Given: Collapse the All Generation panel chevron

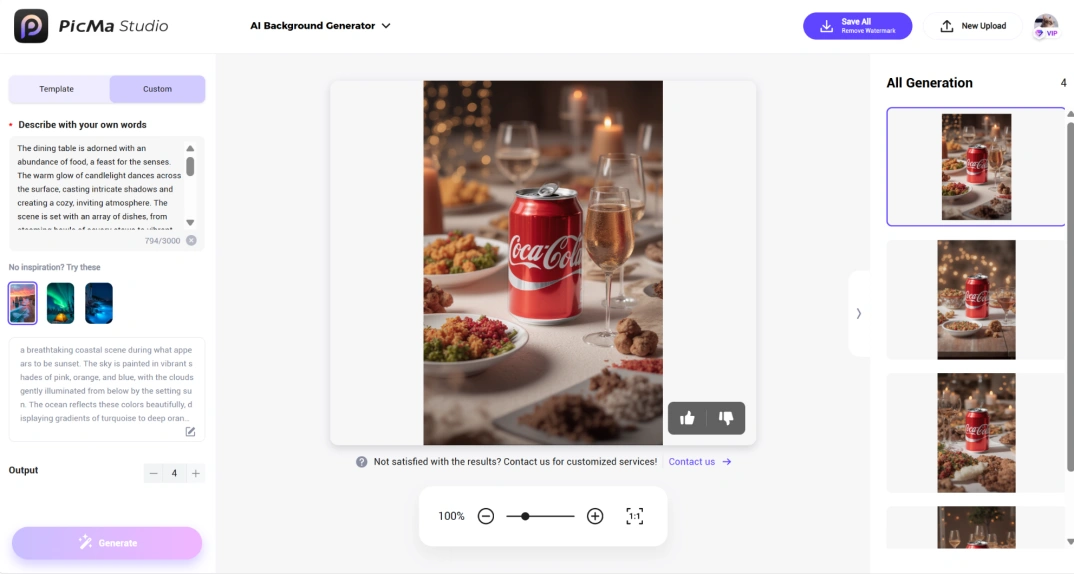Looking at the screenshot, I should point(859,314).
